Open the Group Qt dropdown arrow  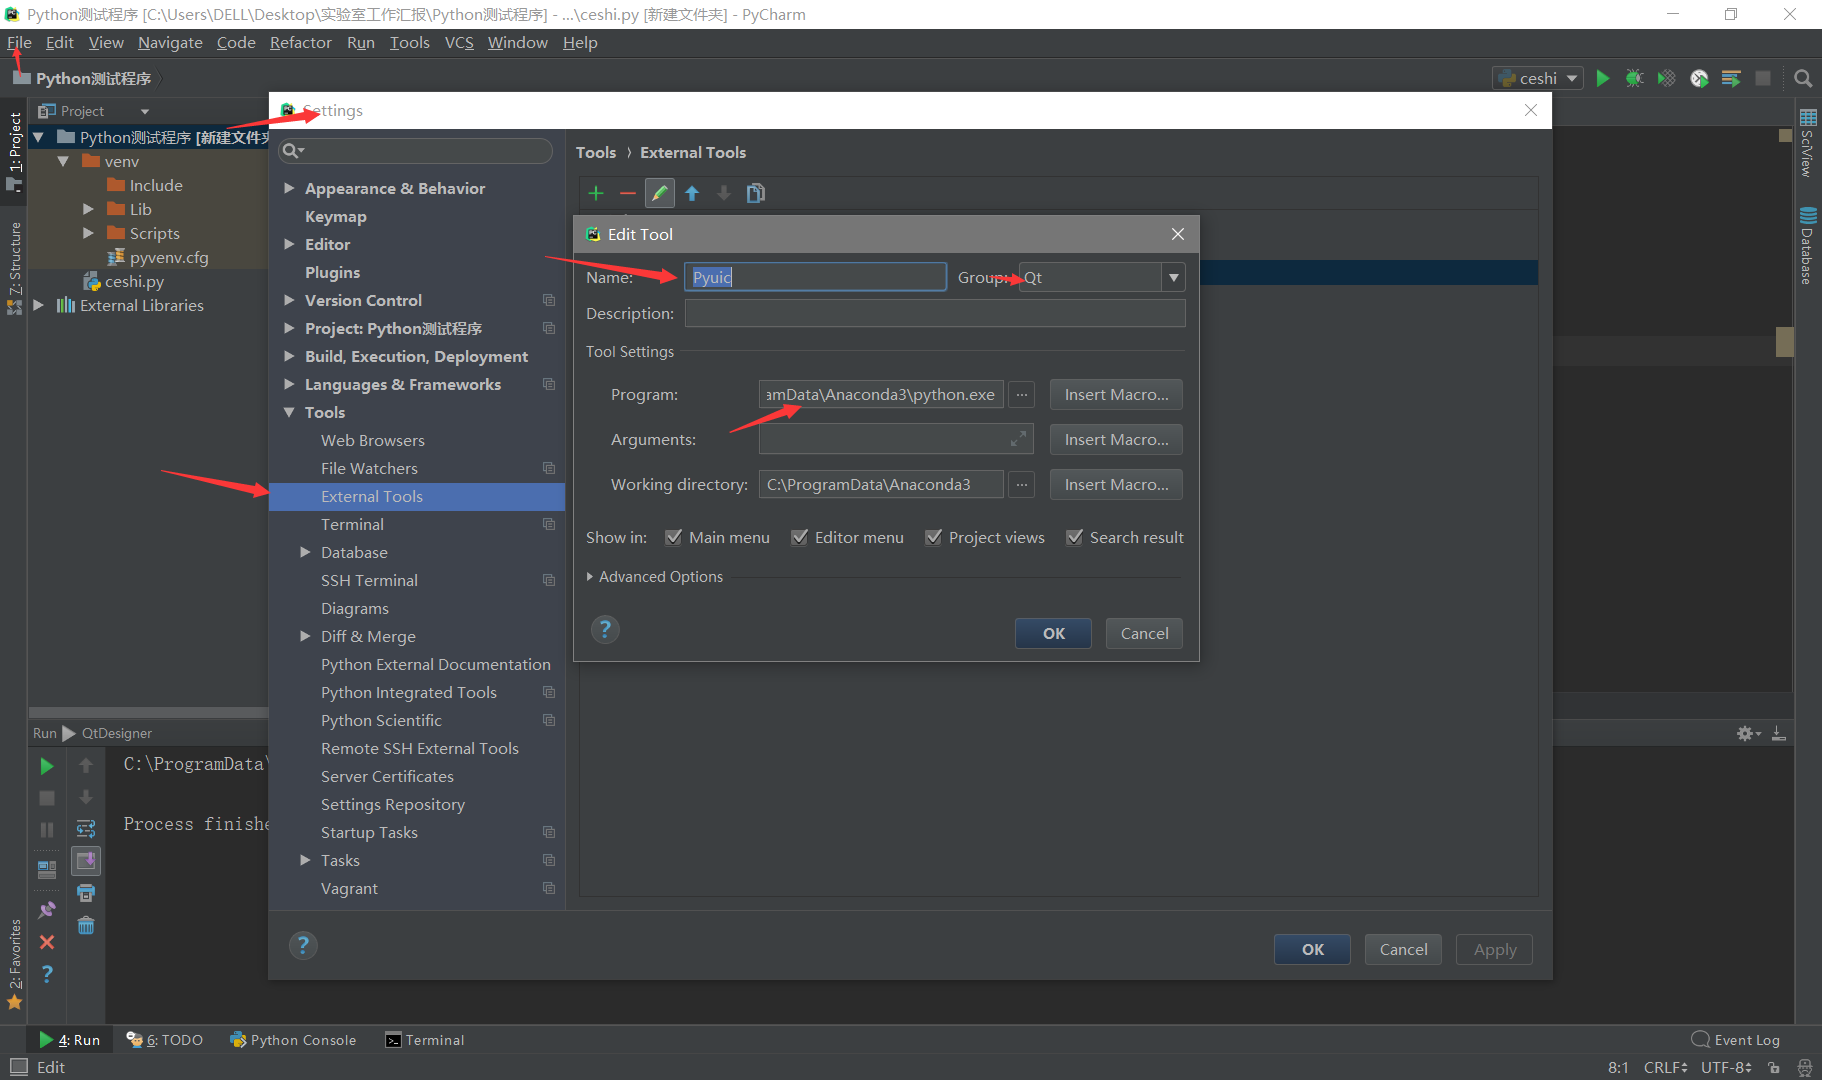tap(1174, 277)
